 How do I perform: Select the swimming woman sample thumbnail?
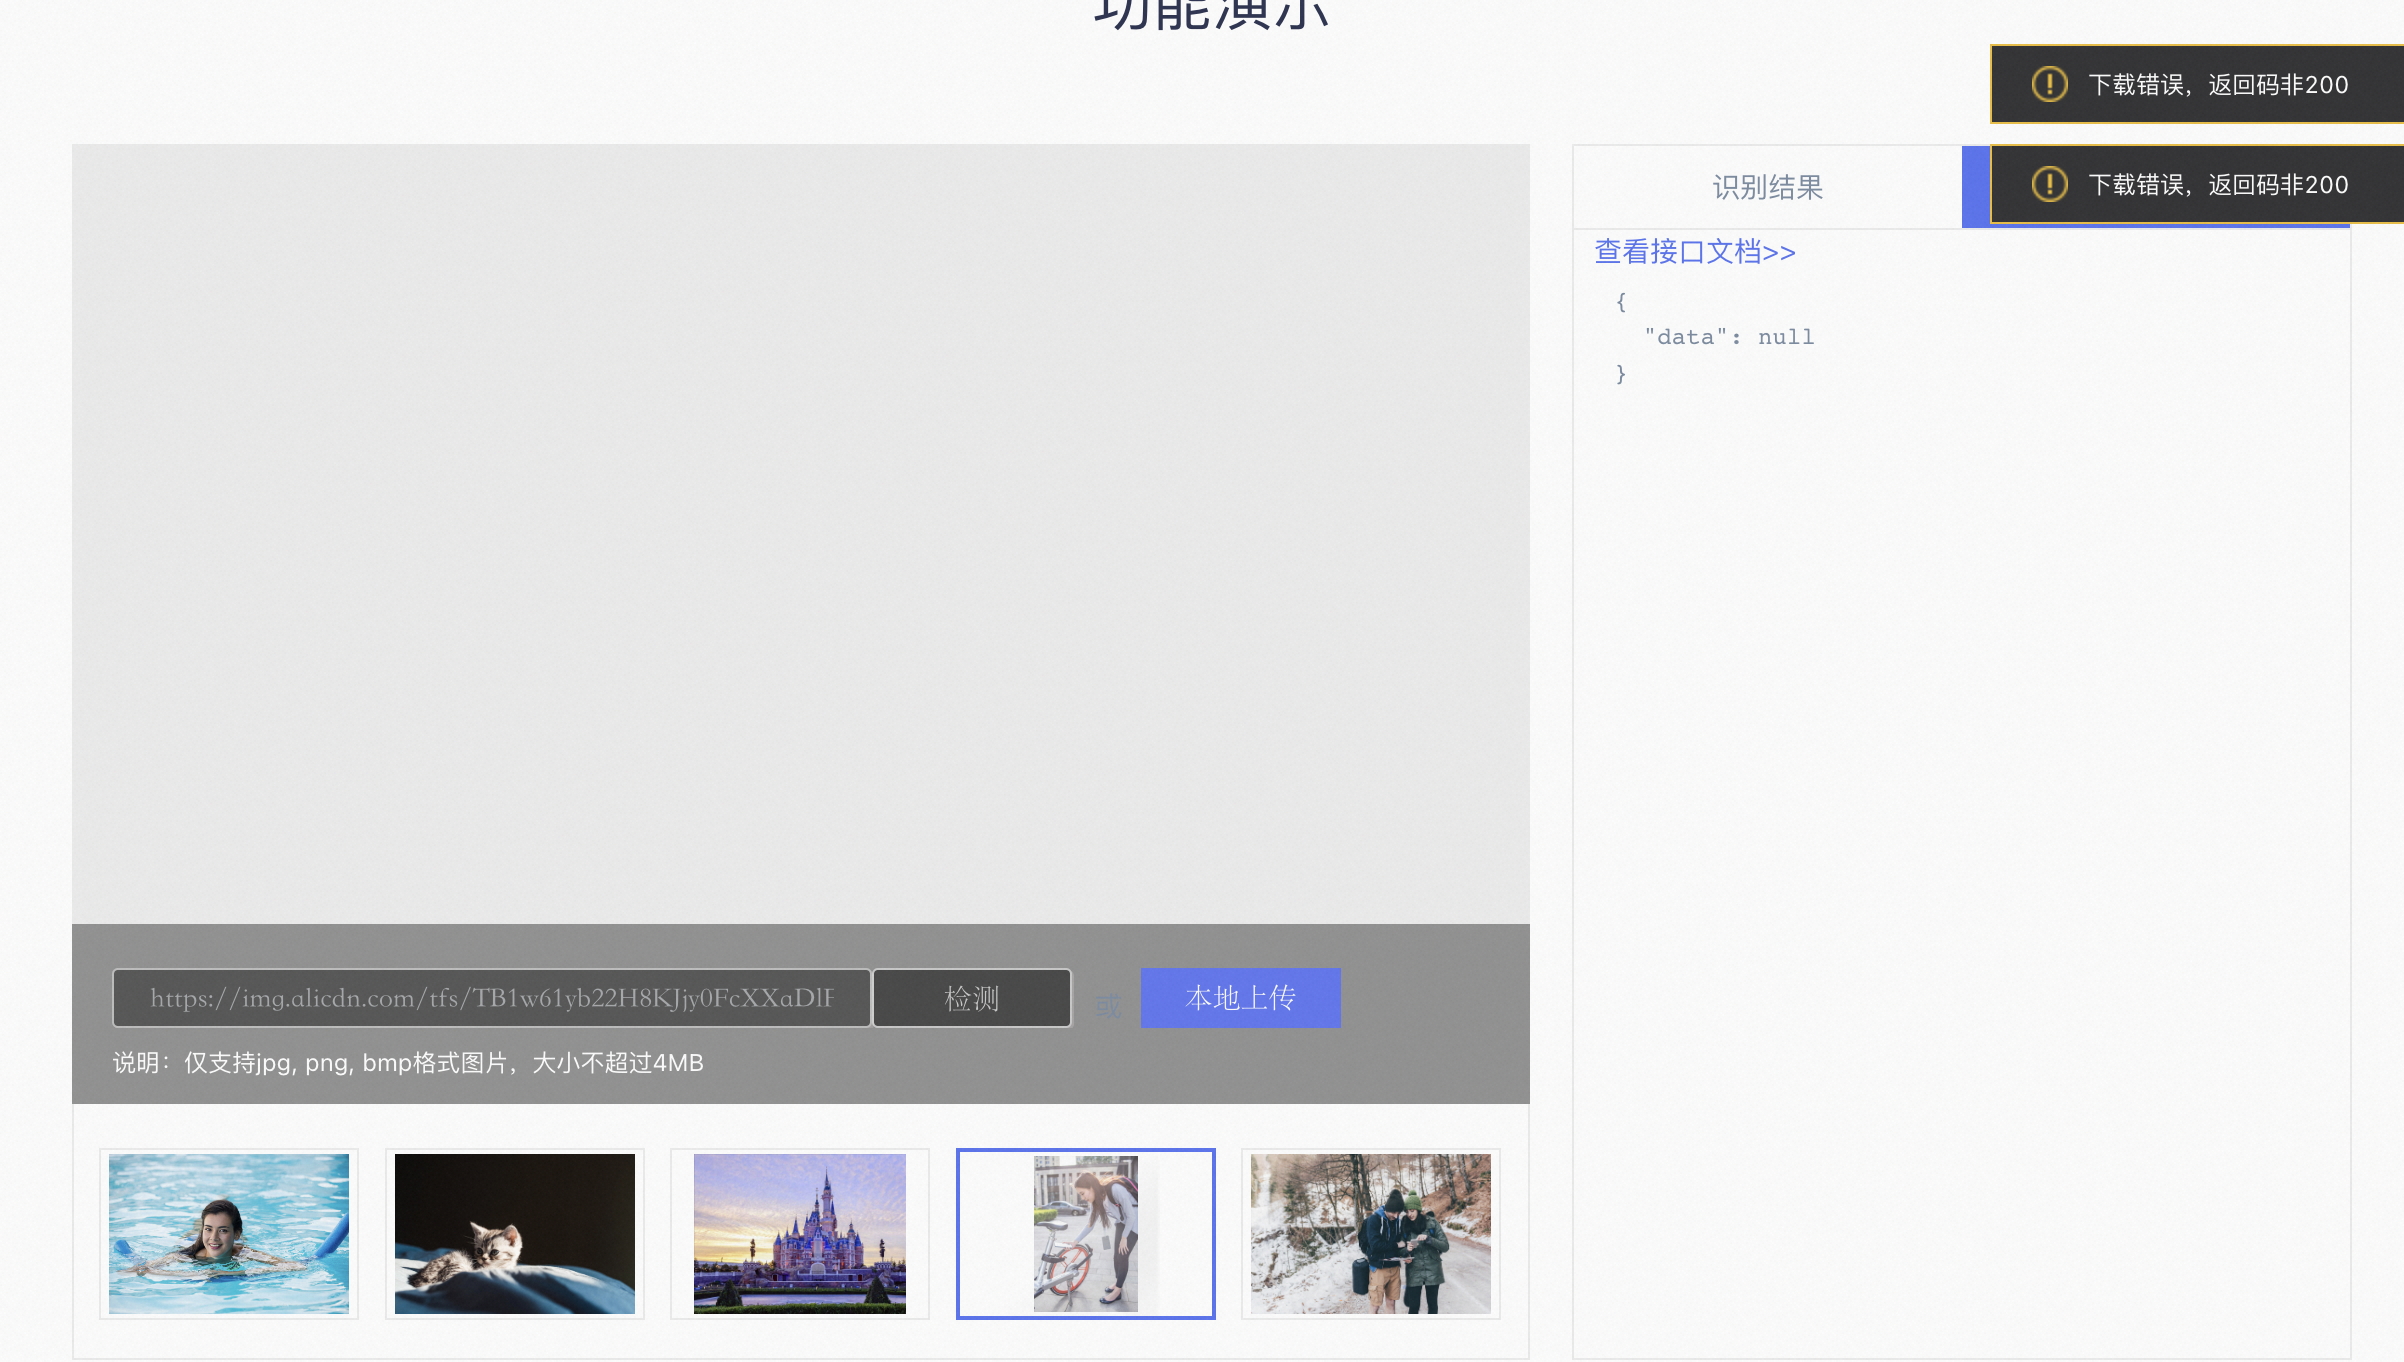tap(229, 1234)
